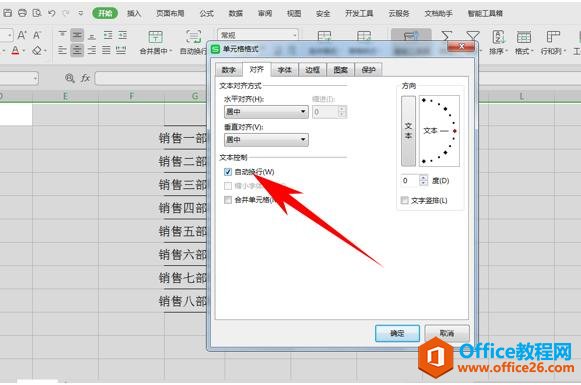The image size is (581, 385).
Task: Click the 行和列 rows and columns icon
Action: pyautogui.click(x=552, y=37)
